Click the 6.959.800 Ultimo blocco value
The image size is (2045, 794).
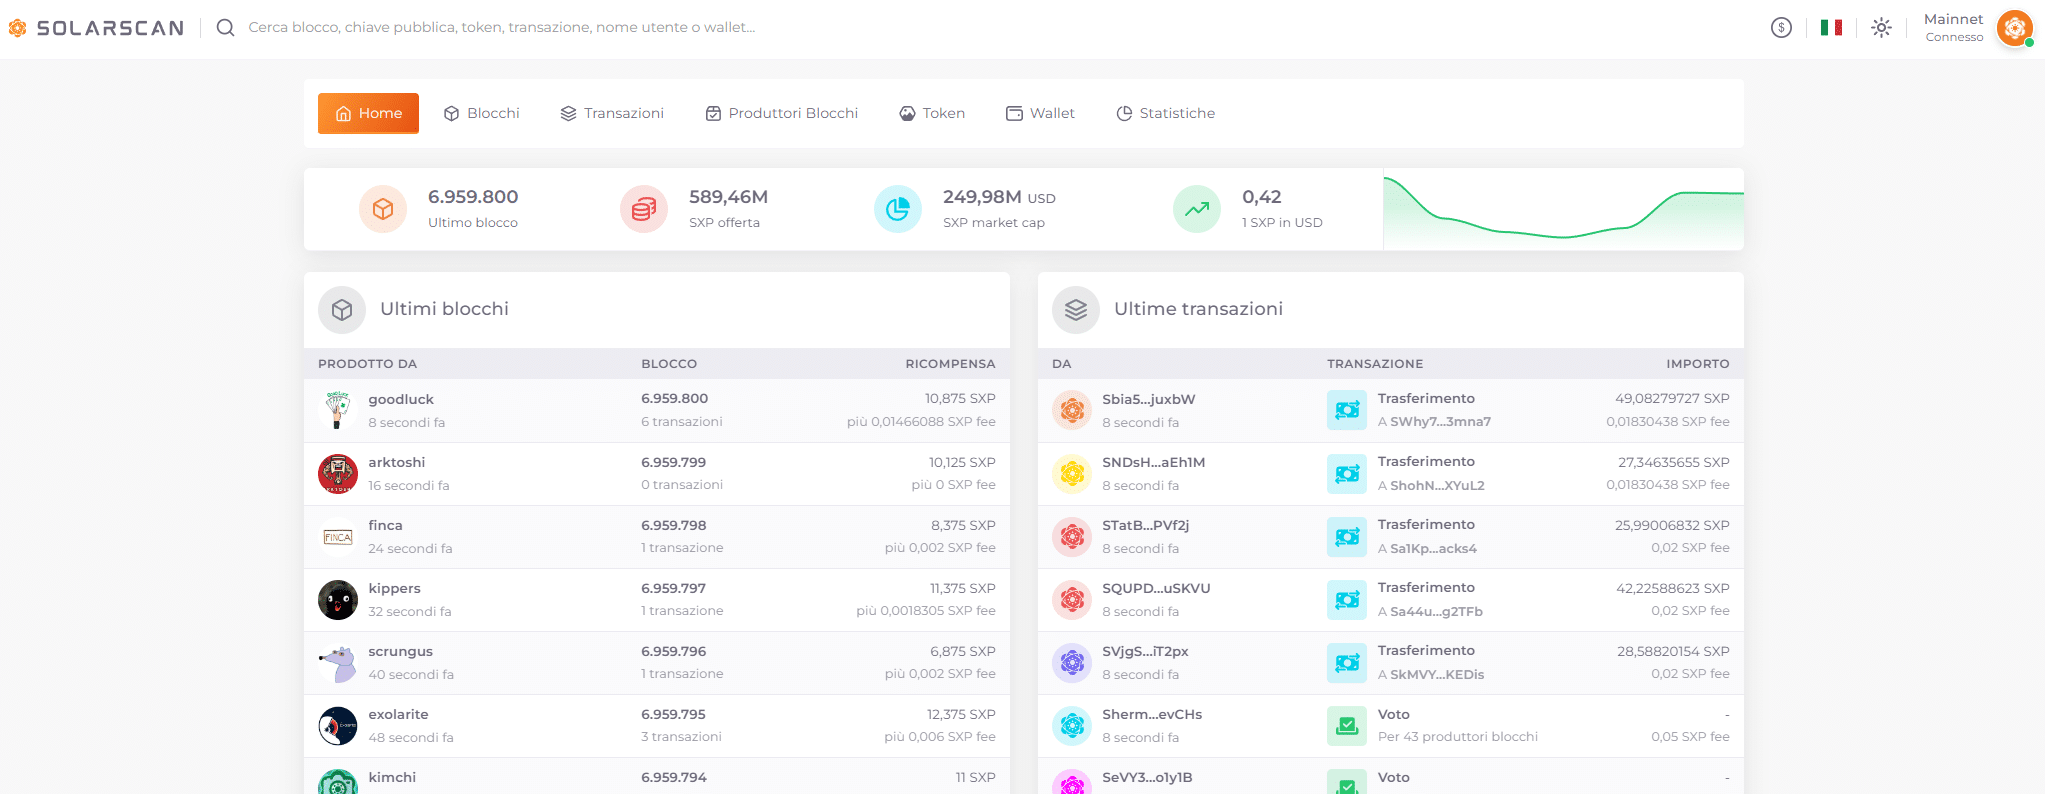point(473,197)
